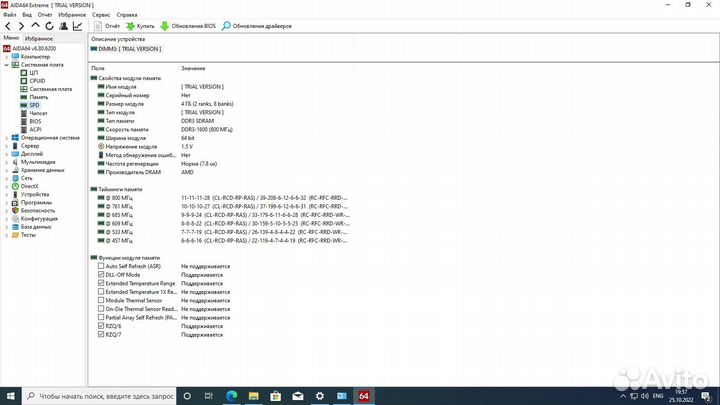Open Microsoft Edge from taskbar
This screenshot has height=405, width=720.
click(231, 396)
